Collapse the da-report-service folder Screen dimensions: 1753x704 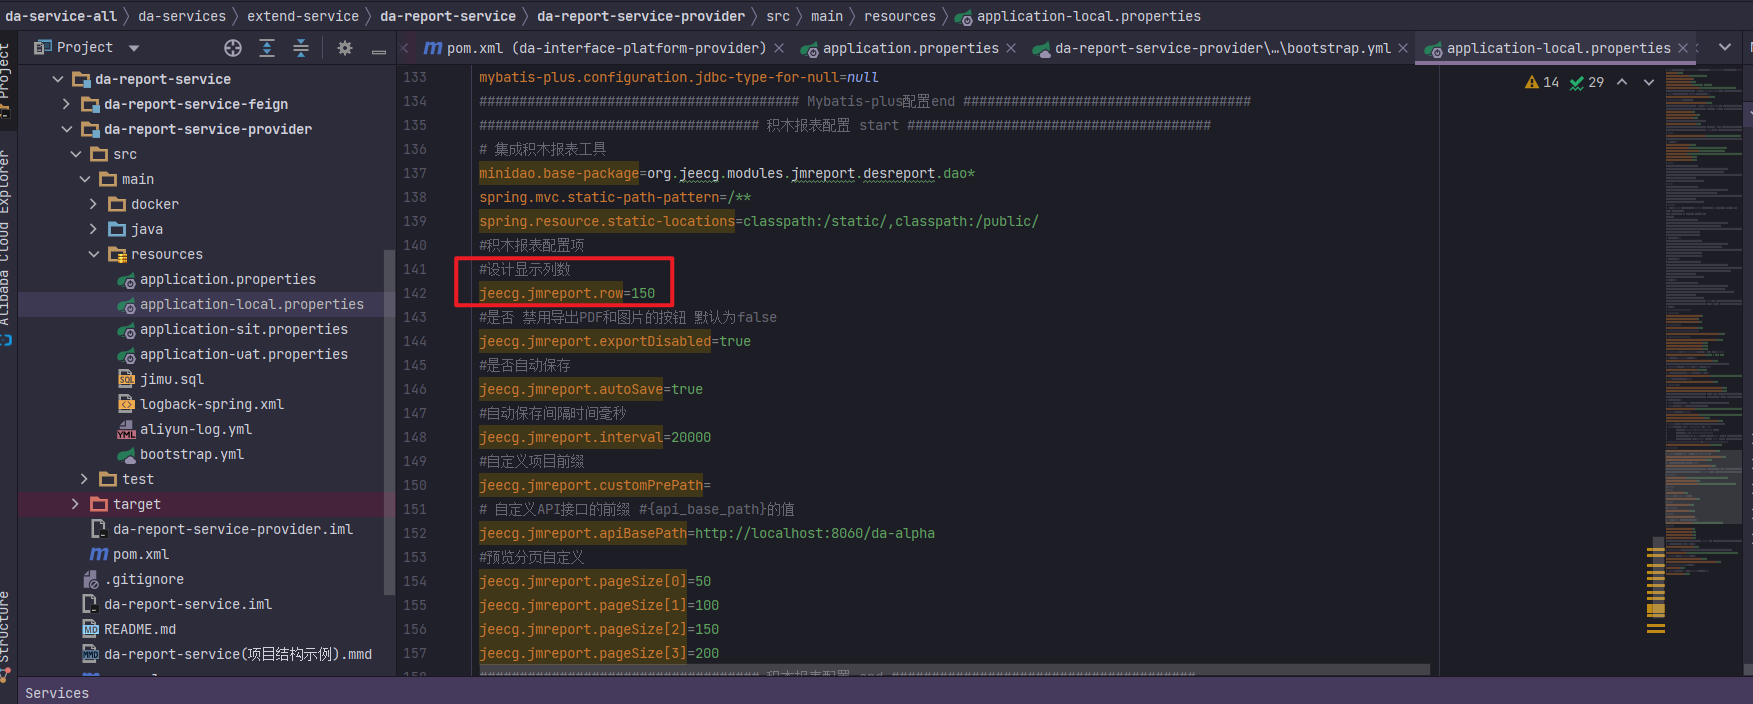click(58, 79)
